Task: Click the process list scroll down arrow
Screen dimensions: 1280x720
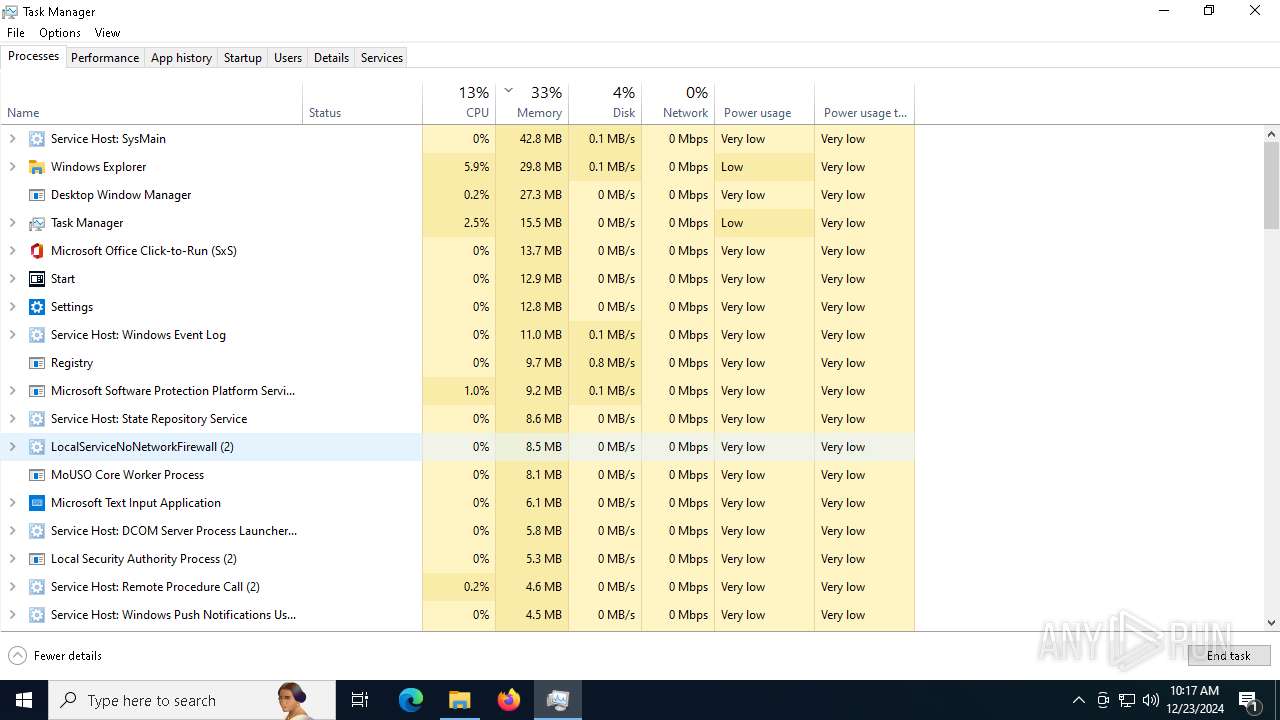Action: 1272,623
